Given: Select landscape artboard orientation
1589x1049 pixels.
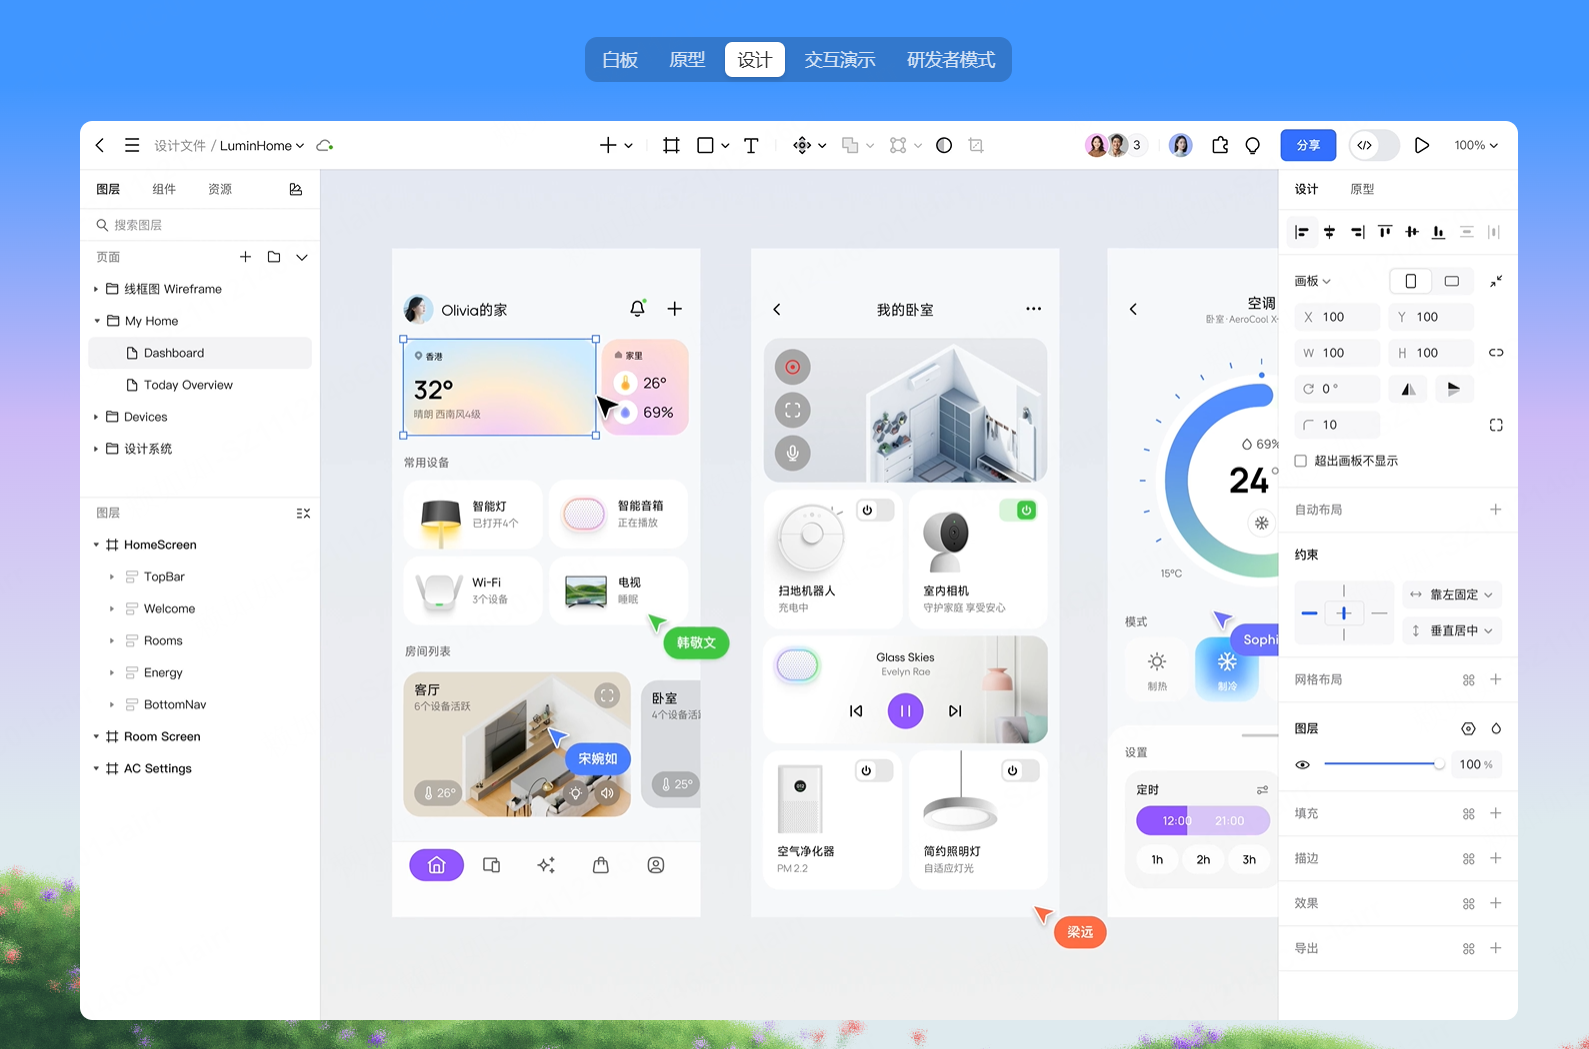Looking at the screenshot, I should (x=1452, y=281).
